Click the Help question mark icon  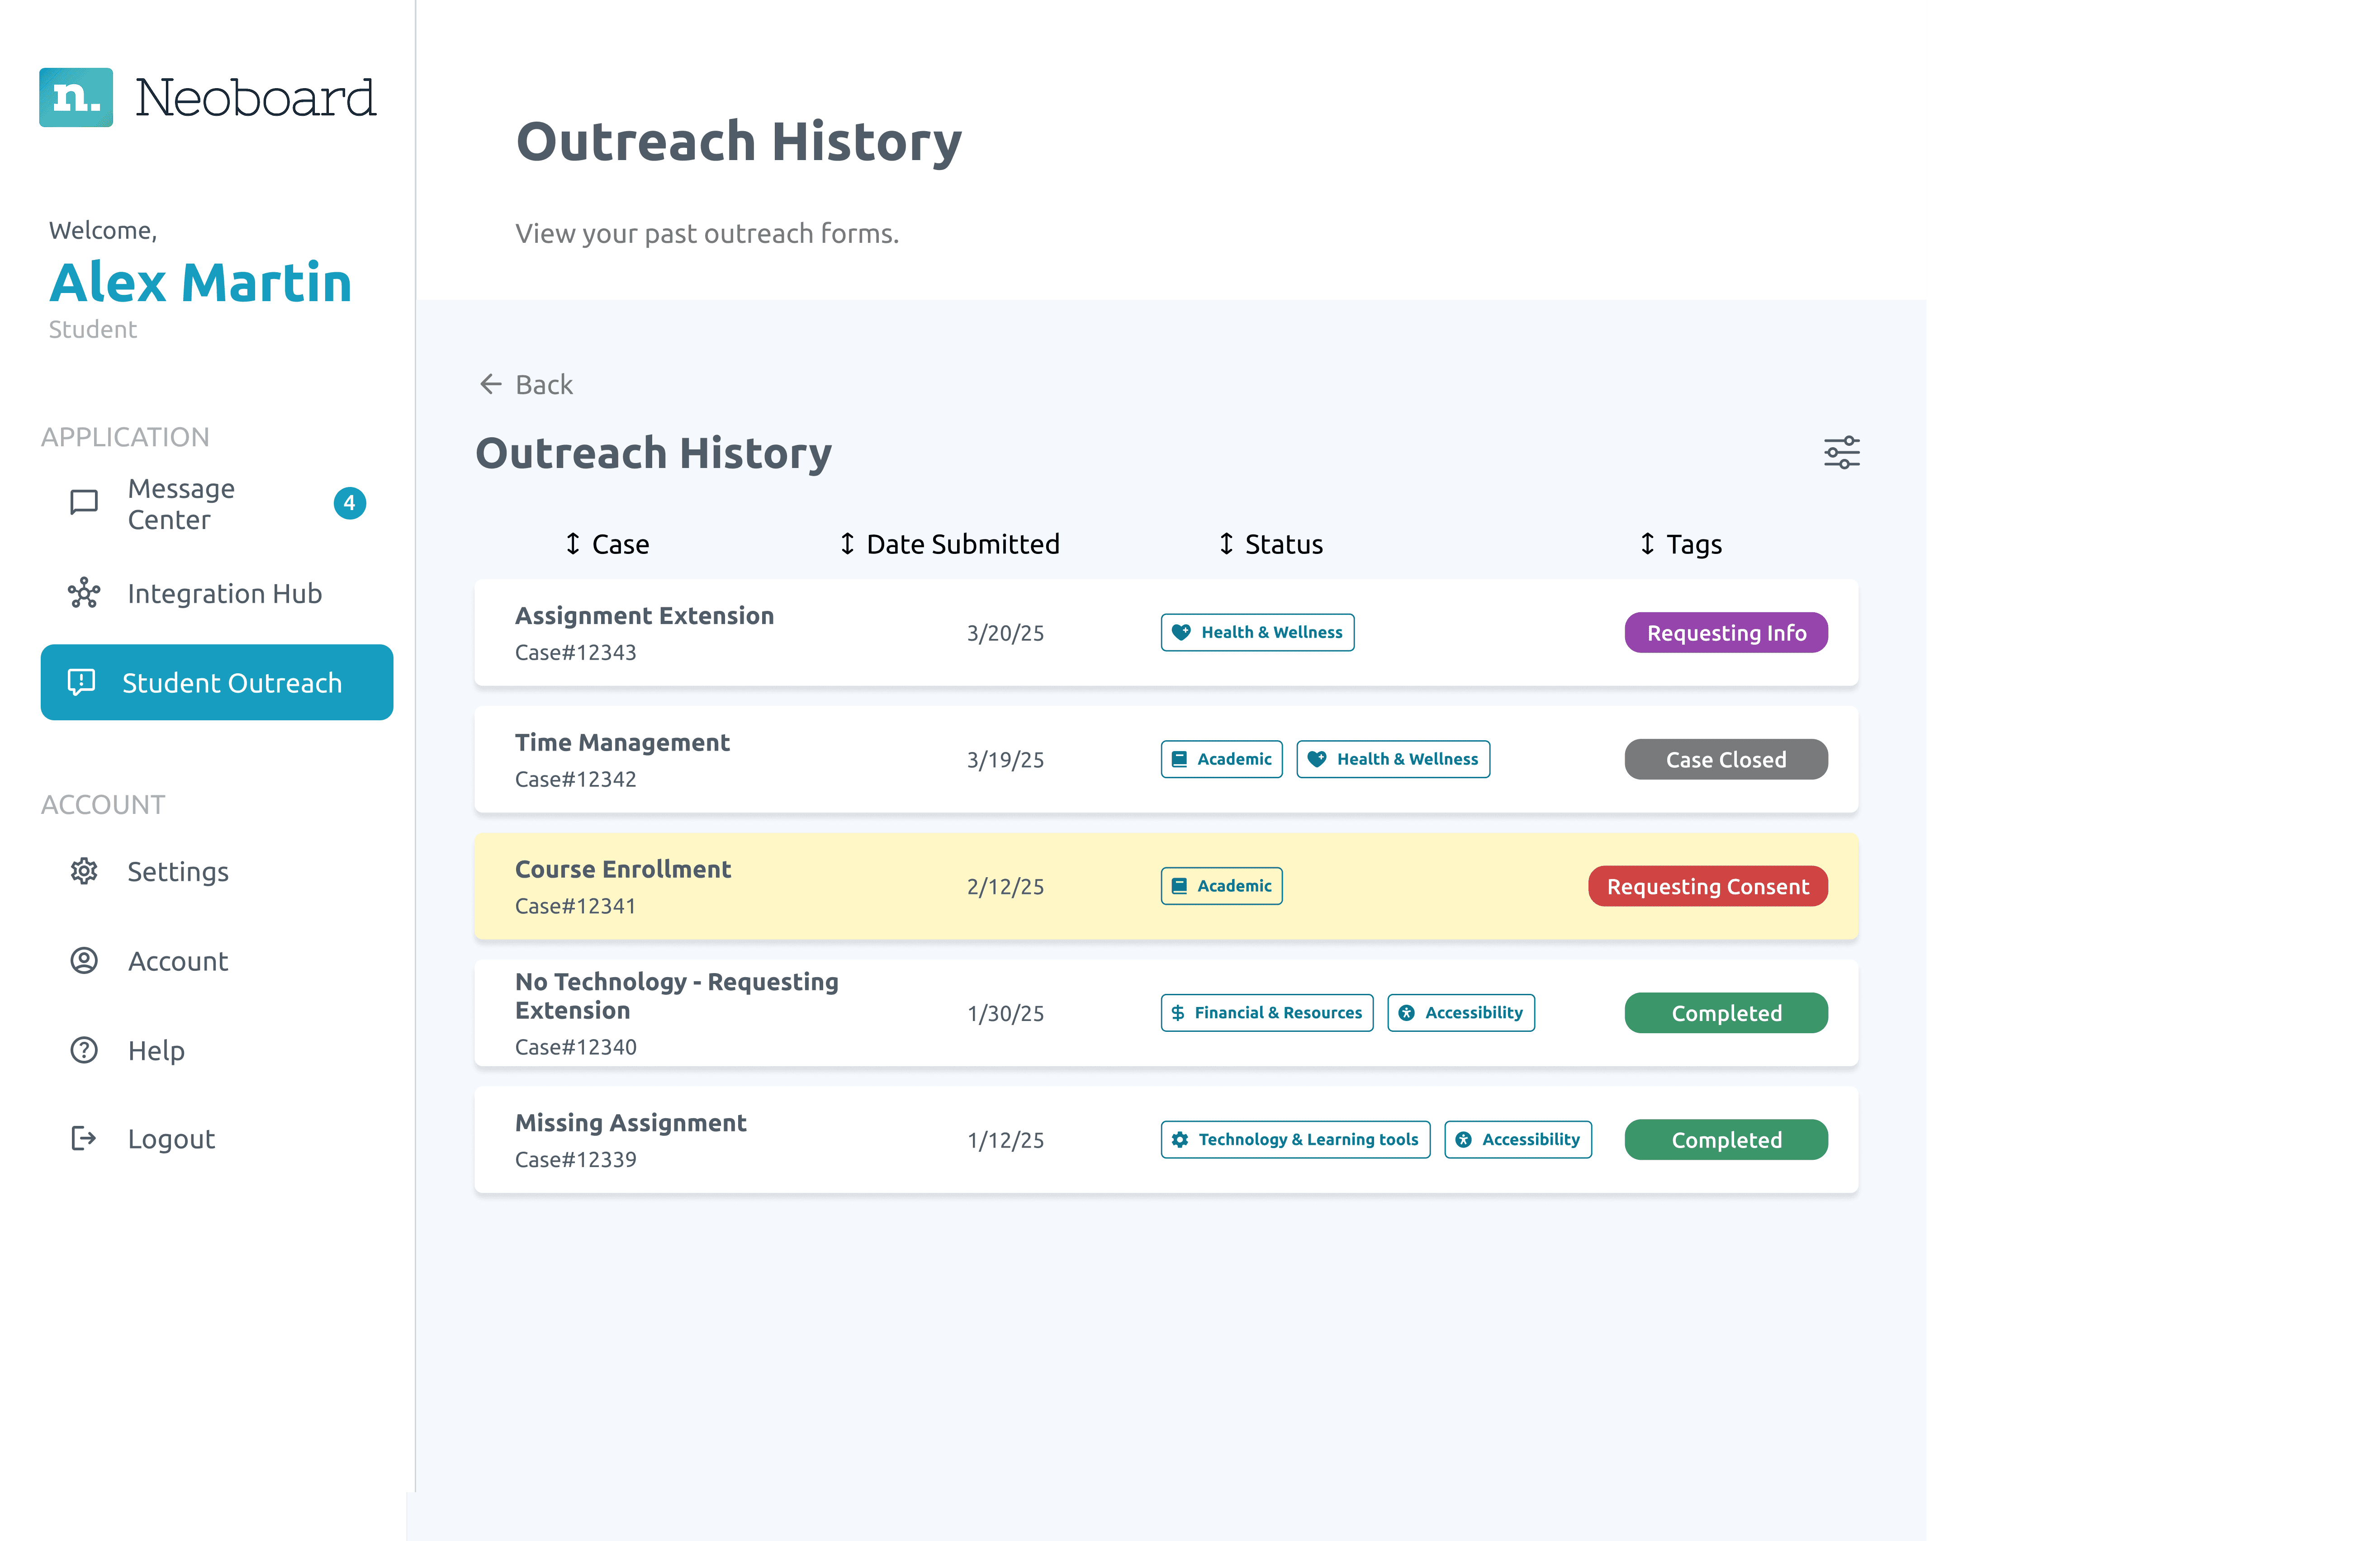[x=84, y=1051]
